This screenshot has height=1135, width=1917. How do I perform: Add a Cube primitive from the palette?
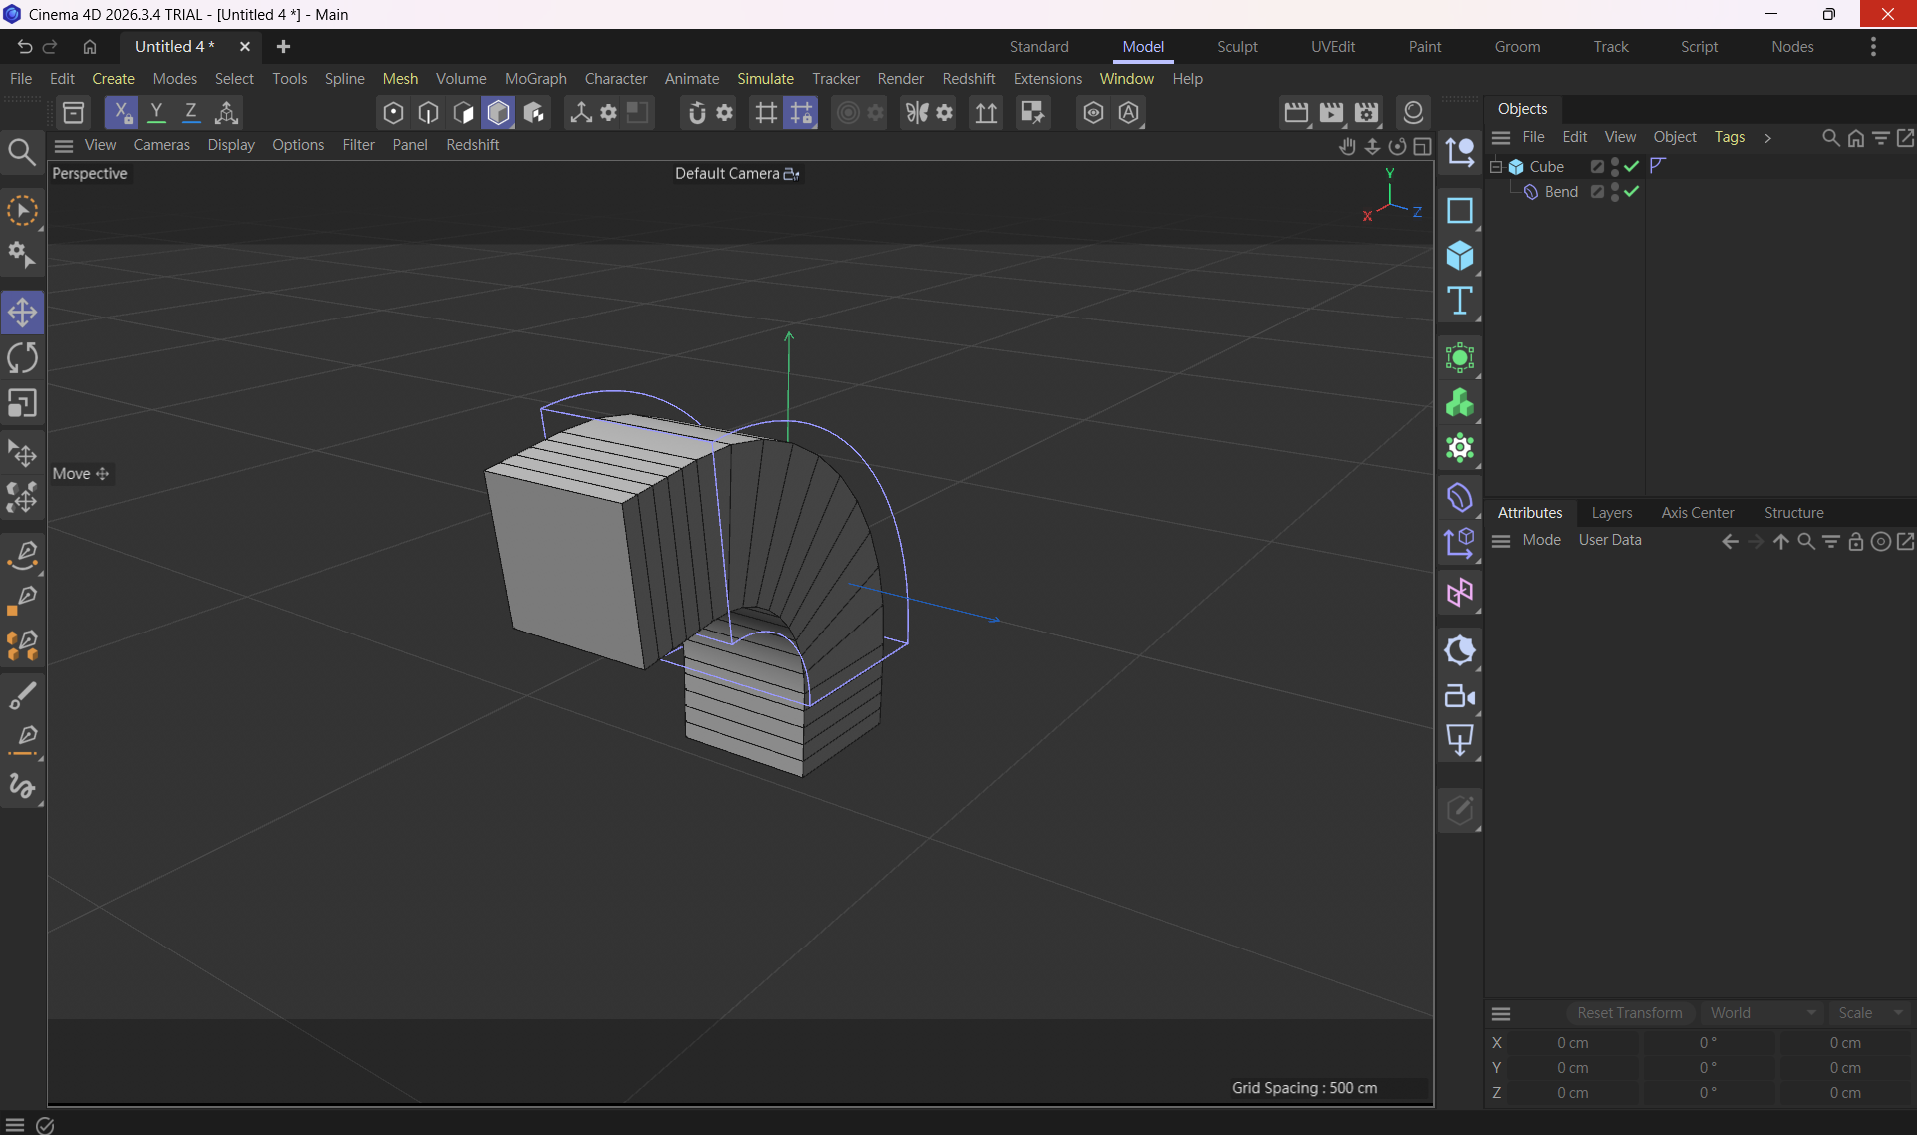[x=1460, y=256]
